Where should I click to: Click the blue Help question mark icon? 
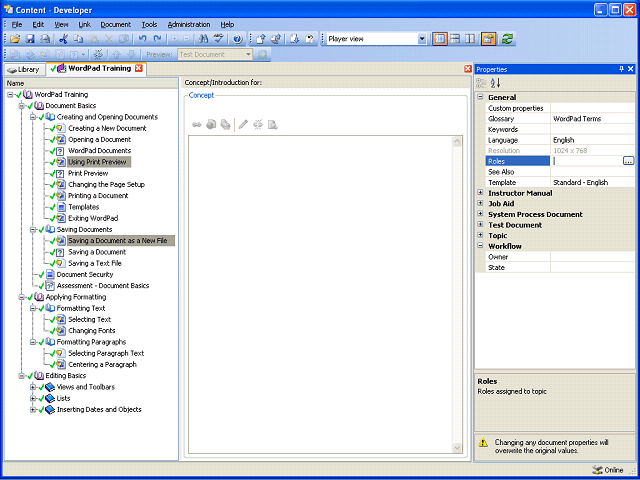(238, 39)
